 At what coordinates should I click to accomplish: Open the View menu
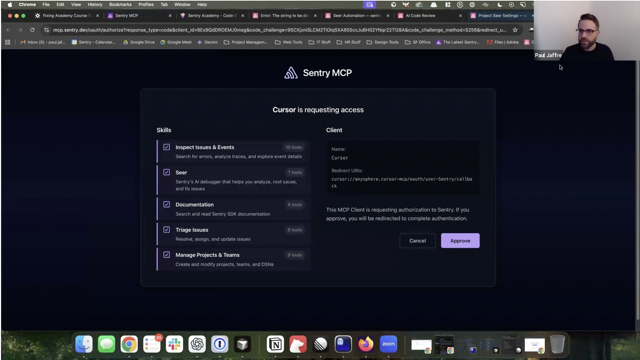coord(76,4)
